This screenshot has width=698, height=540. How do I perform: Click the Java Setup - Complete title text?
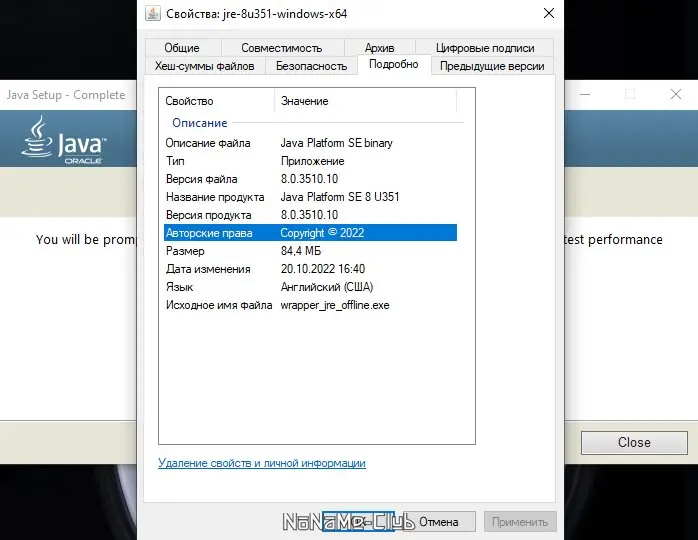[x=66, y=95]
